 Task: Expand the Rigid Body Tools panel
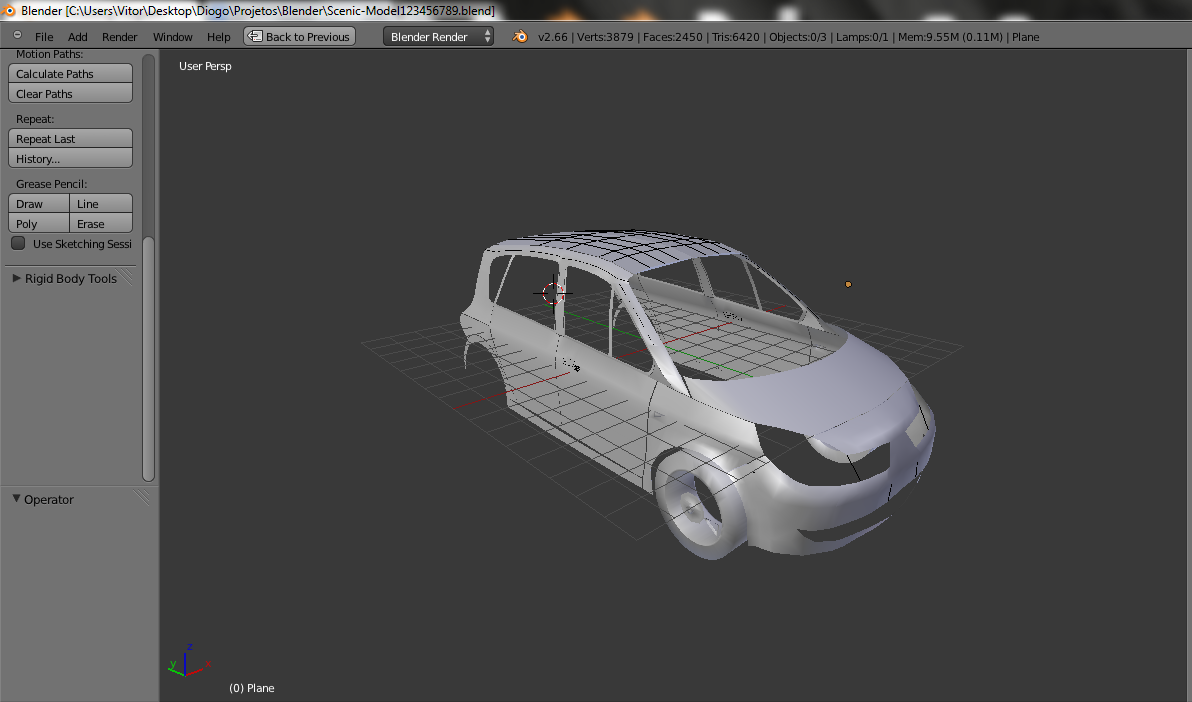tap(17, 279)
